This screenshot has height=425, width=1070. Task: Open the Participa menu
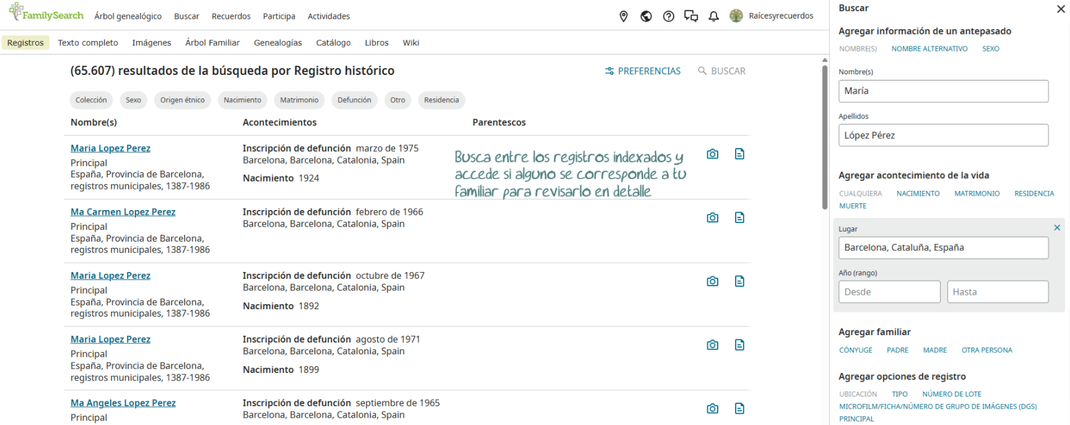point(279,16)
